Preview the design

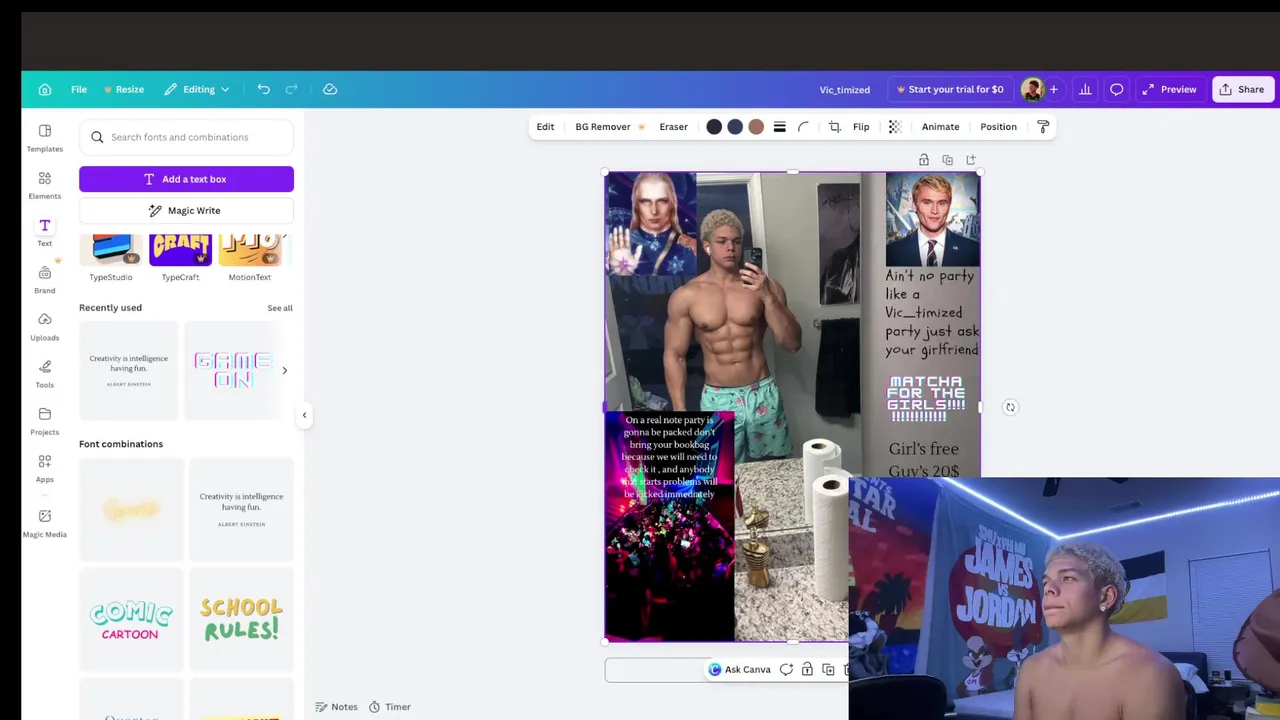(x=1169, y=89)
